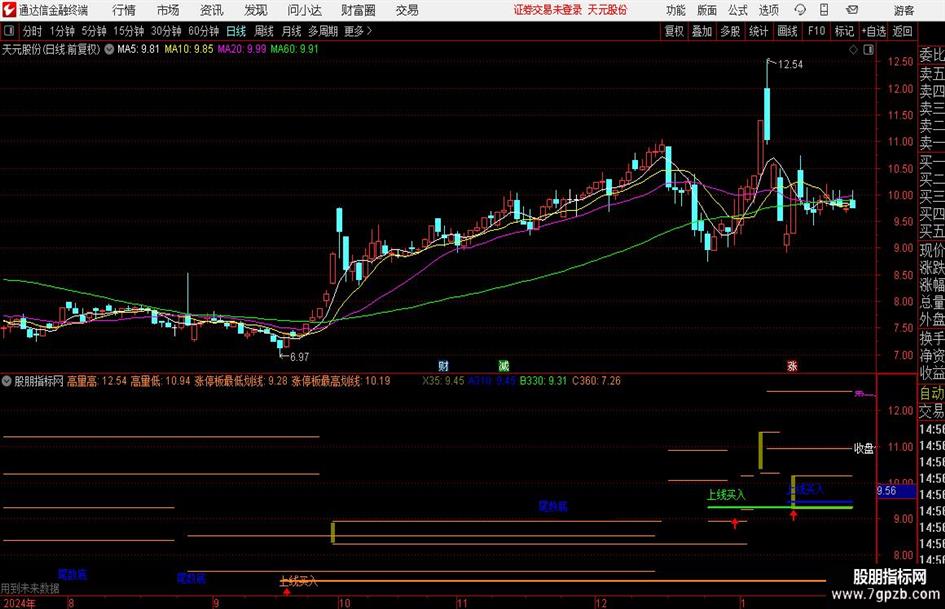
Task: Switch to 60分钟 period
Action: coord(203,31)
